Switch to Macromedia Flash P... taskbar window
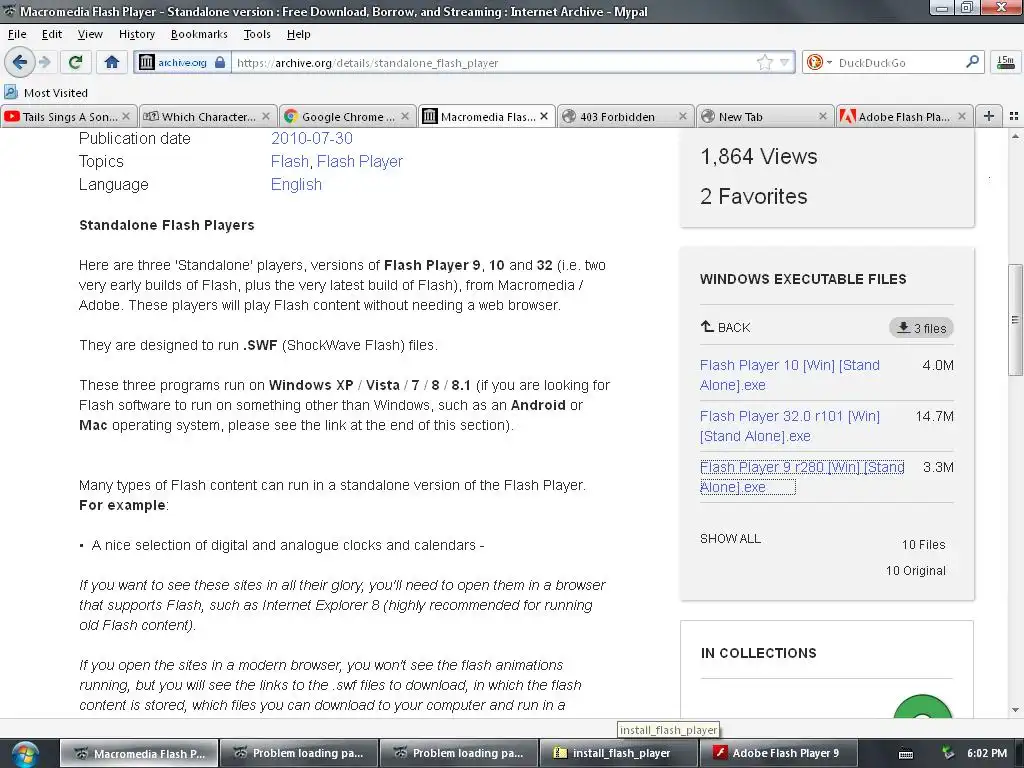This screenshot has width=1024, height=768. pos(139,753)
